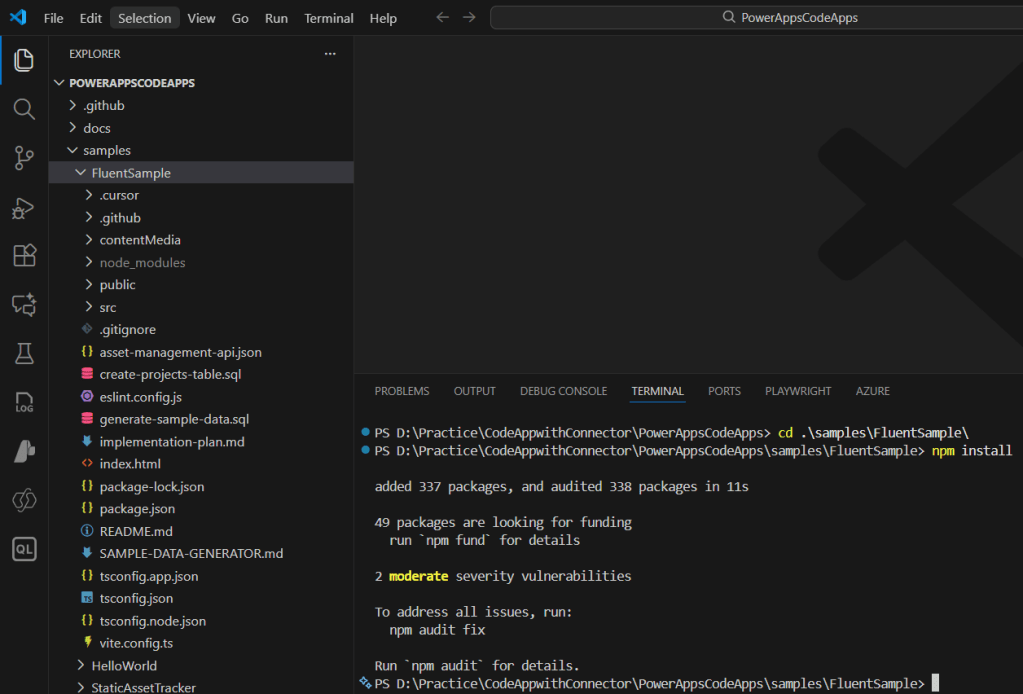Viewport: 1023px width, 694px height.
Task: Open the Terminal menu
Action: click(x=328, y=18)
